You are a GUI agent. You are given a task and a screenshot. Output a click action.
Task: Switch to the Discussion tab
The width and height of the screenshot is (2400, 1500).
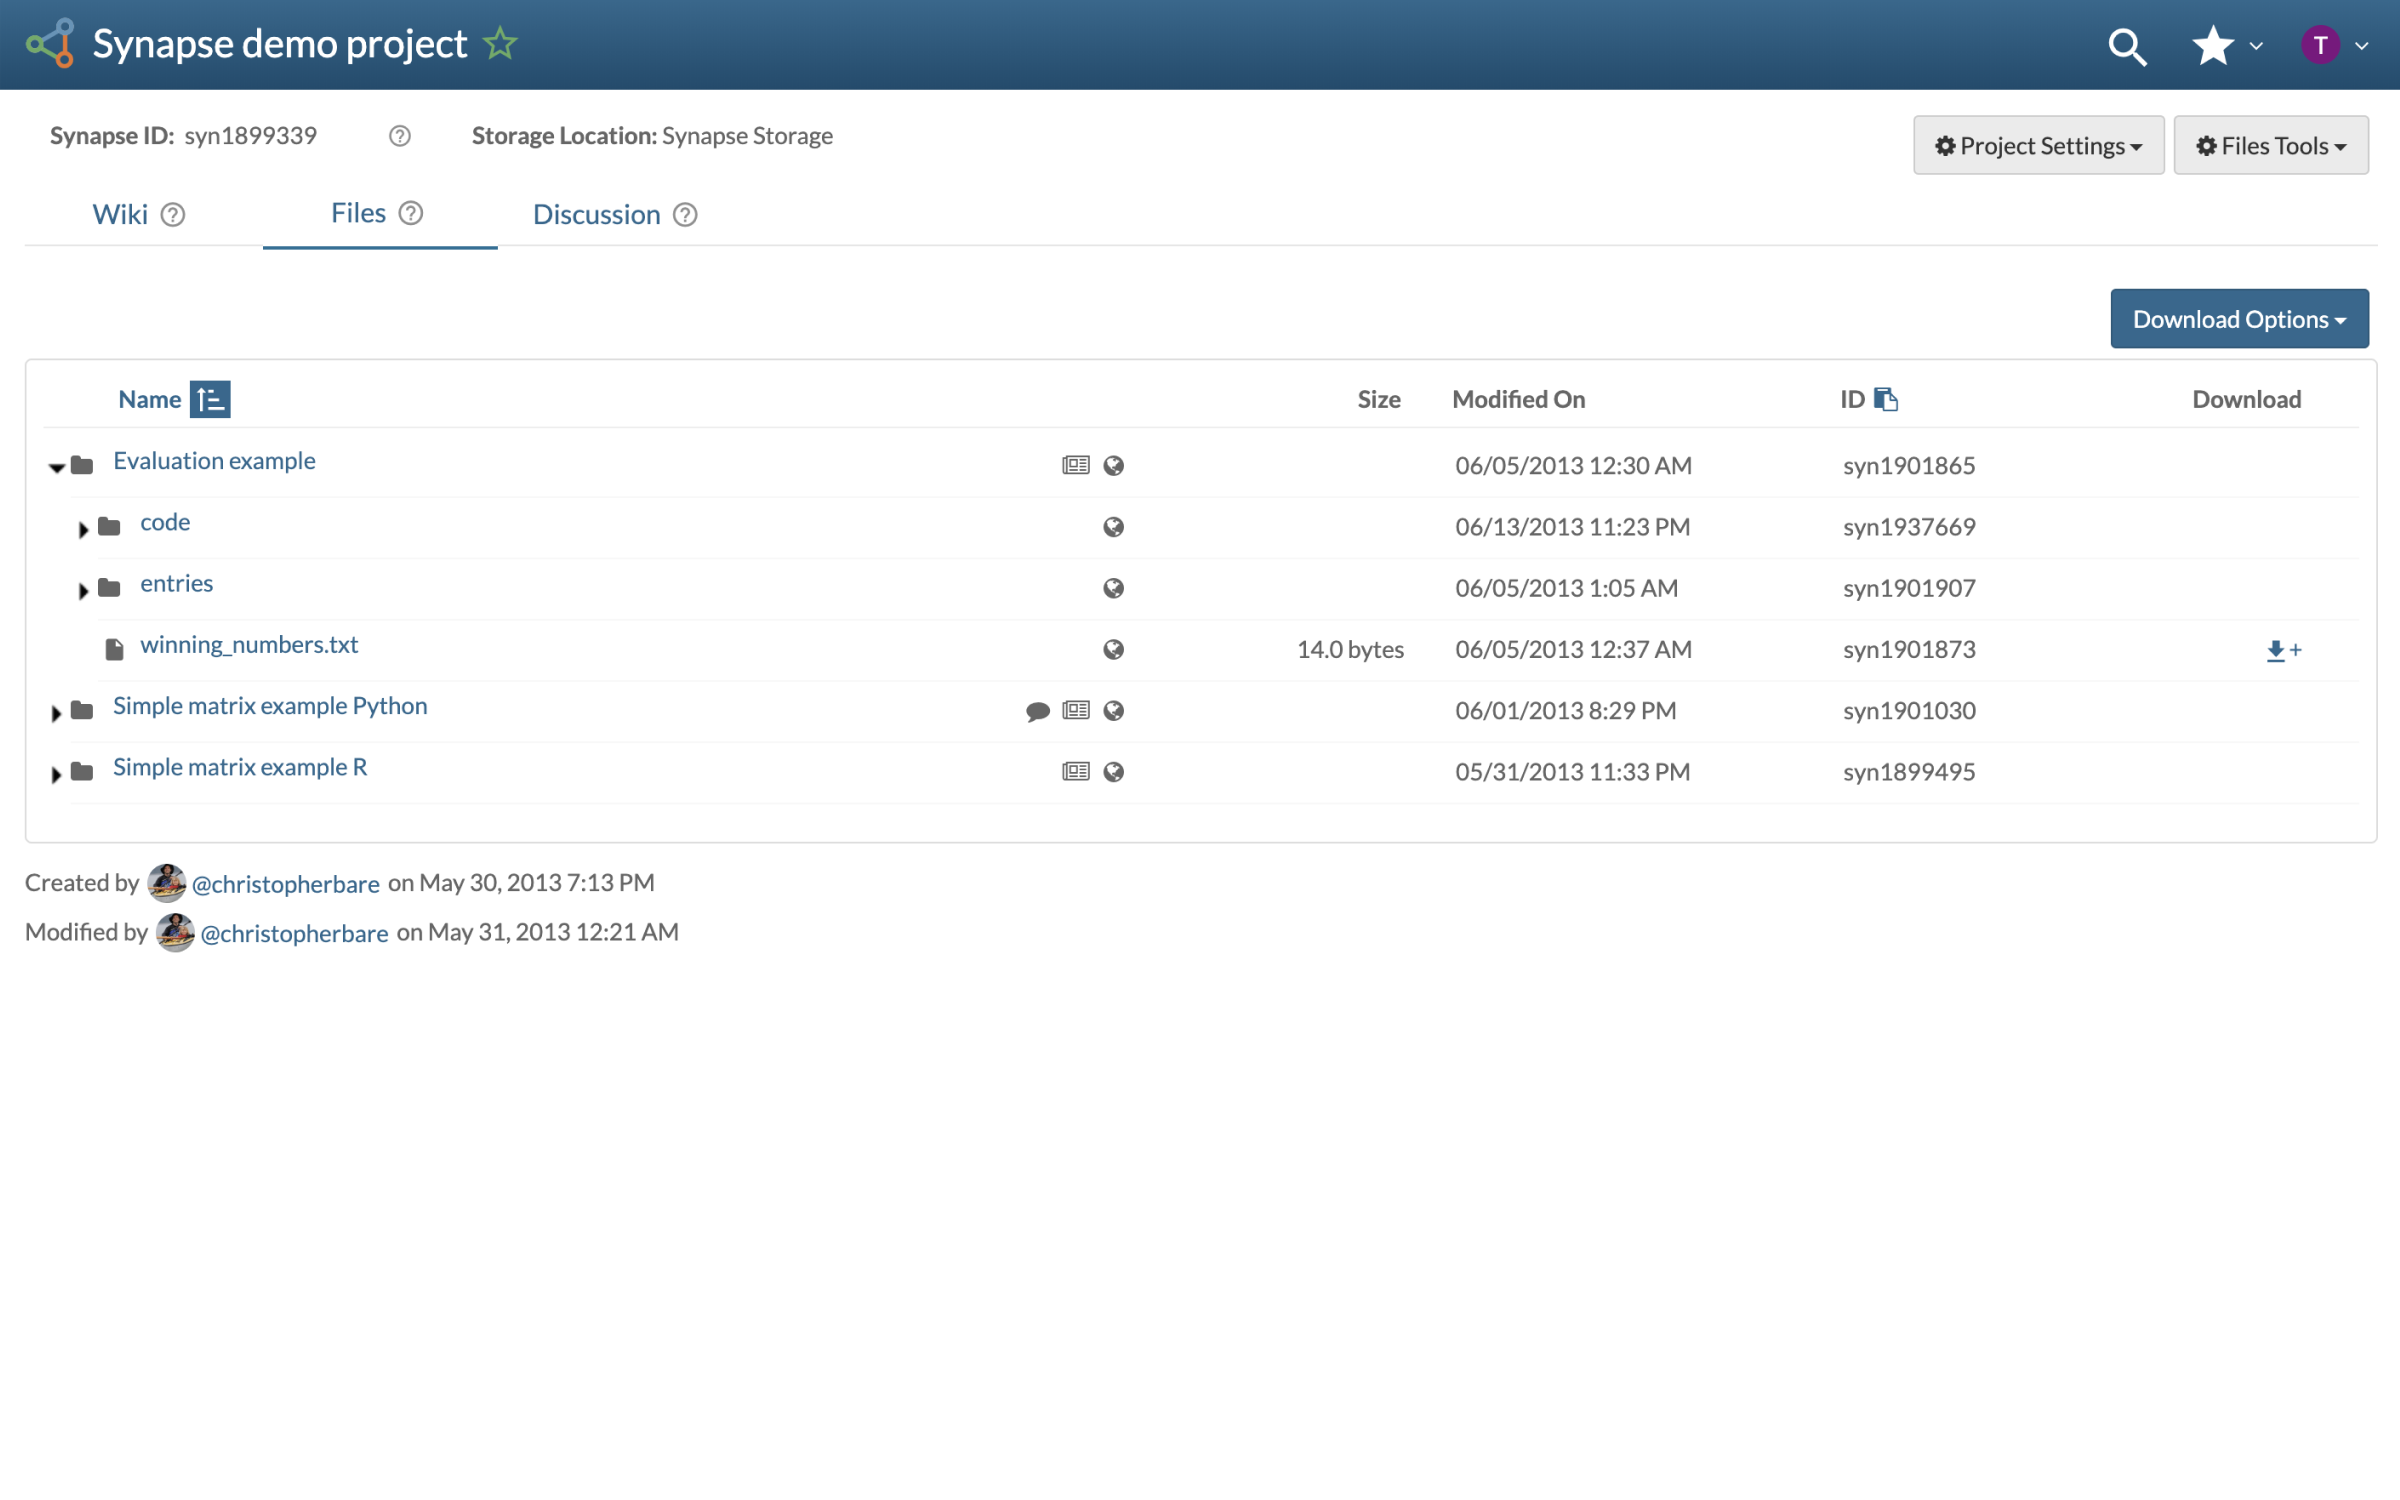point(596,214)
